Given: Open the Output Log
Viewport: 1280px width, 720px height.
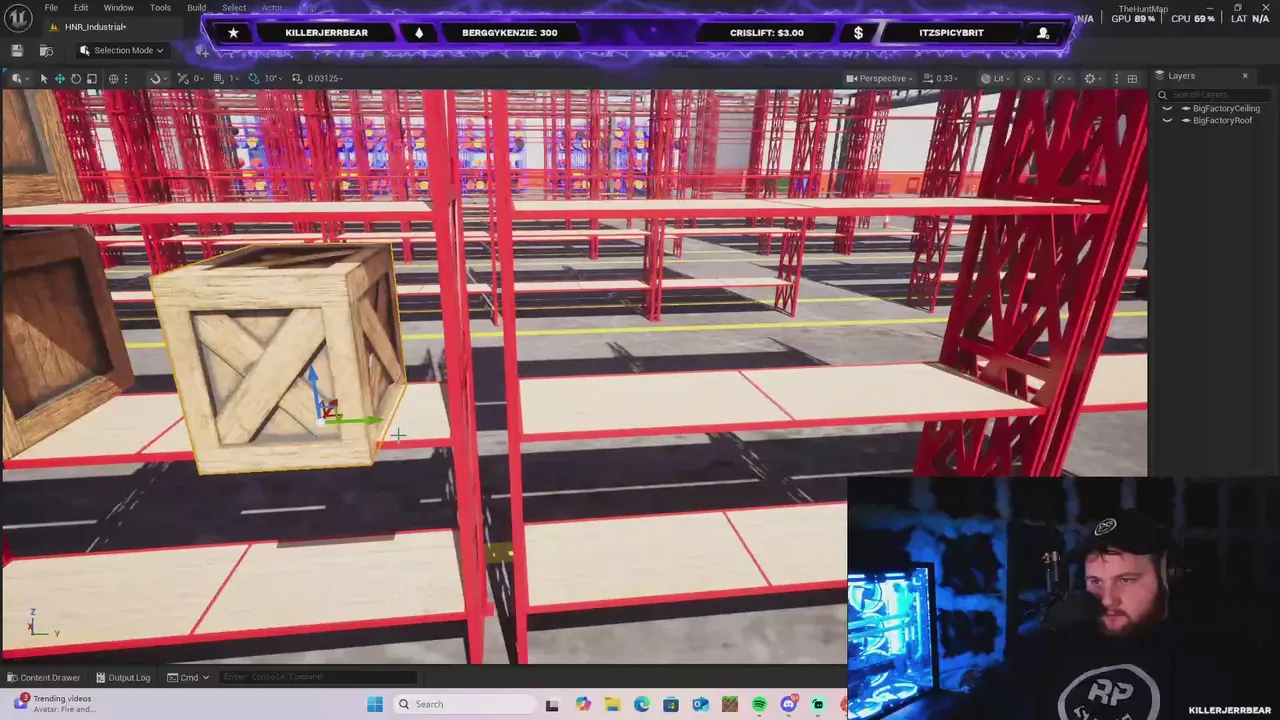Looking at the screenshot, I should click(122, 677).
